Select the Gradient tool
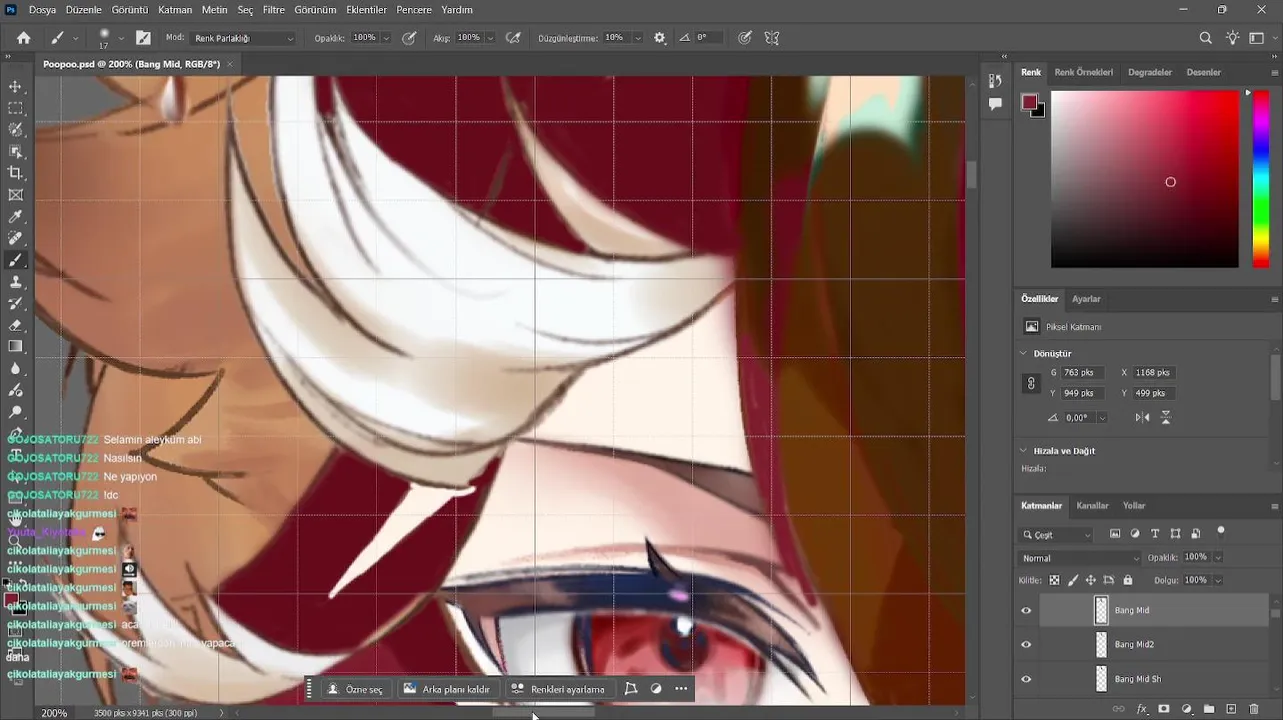The height and width of the screenshot is (720, 1283). point(15,346)
